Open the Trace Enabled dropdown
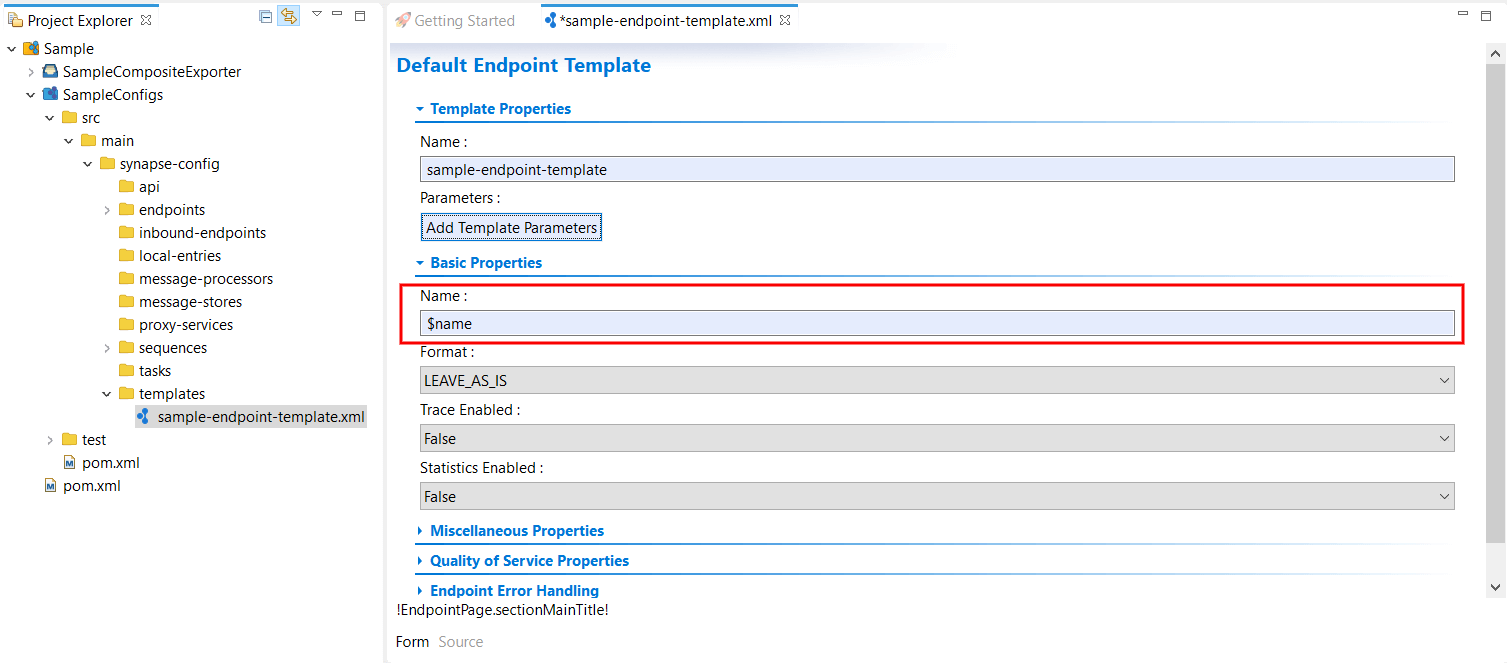The height and width of the screenshot is (663, 1507). tap(1444, 438)
